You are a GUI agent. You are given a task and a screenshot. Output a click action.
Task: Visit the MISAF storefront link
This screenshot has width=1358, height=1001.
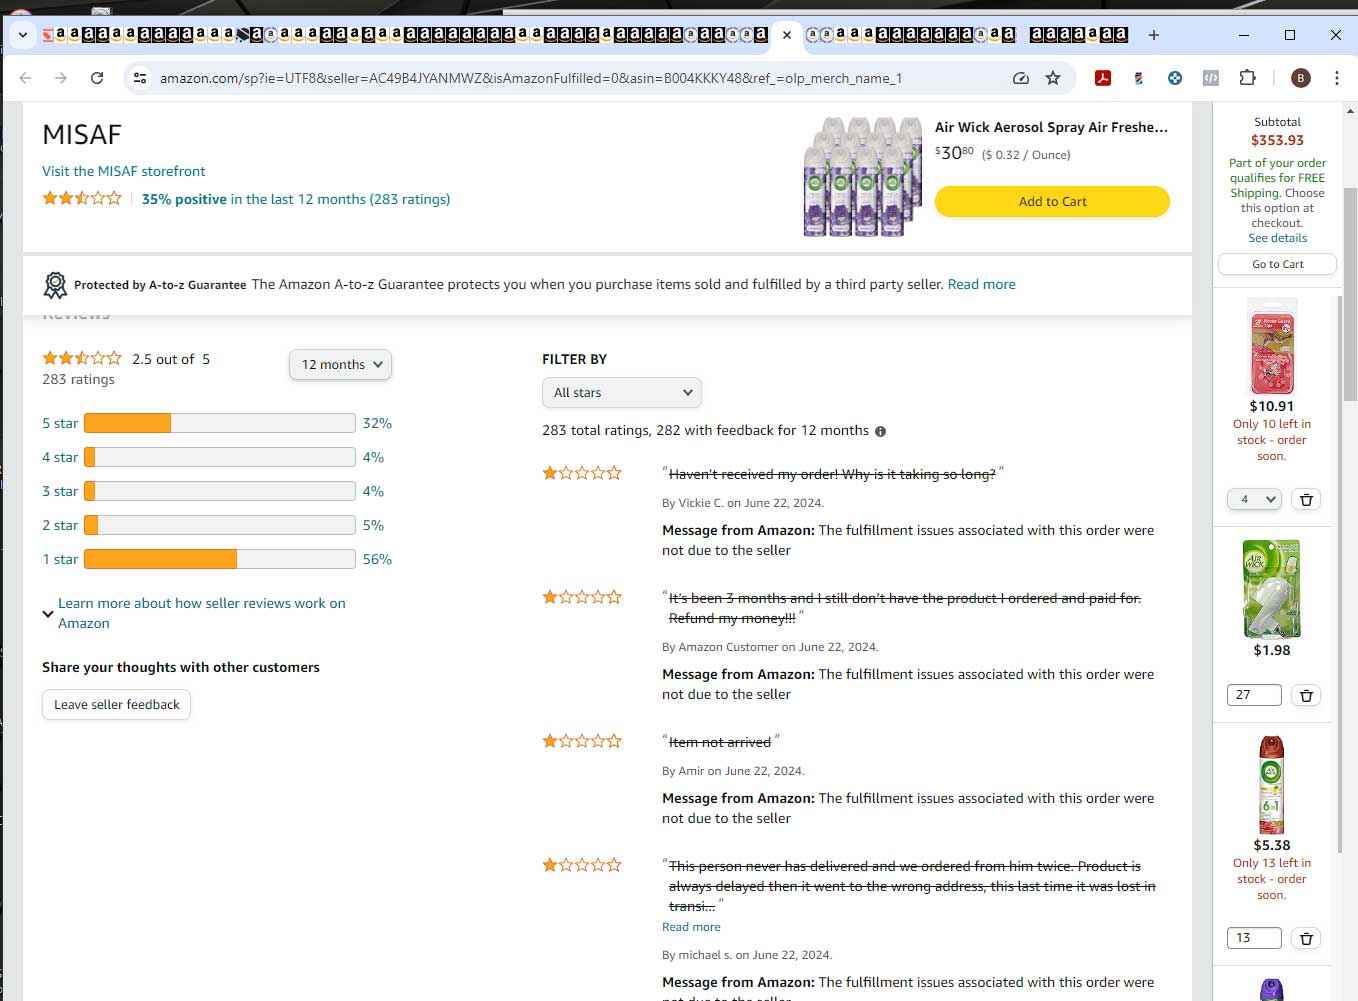pos(124,171)
